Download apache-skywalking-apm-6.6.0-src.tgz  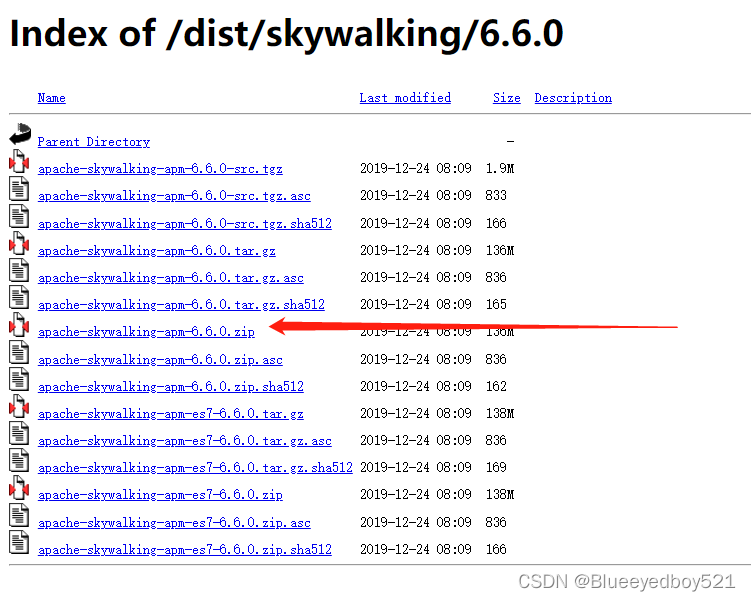click(x=160, y=169)
